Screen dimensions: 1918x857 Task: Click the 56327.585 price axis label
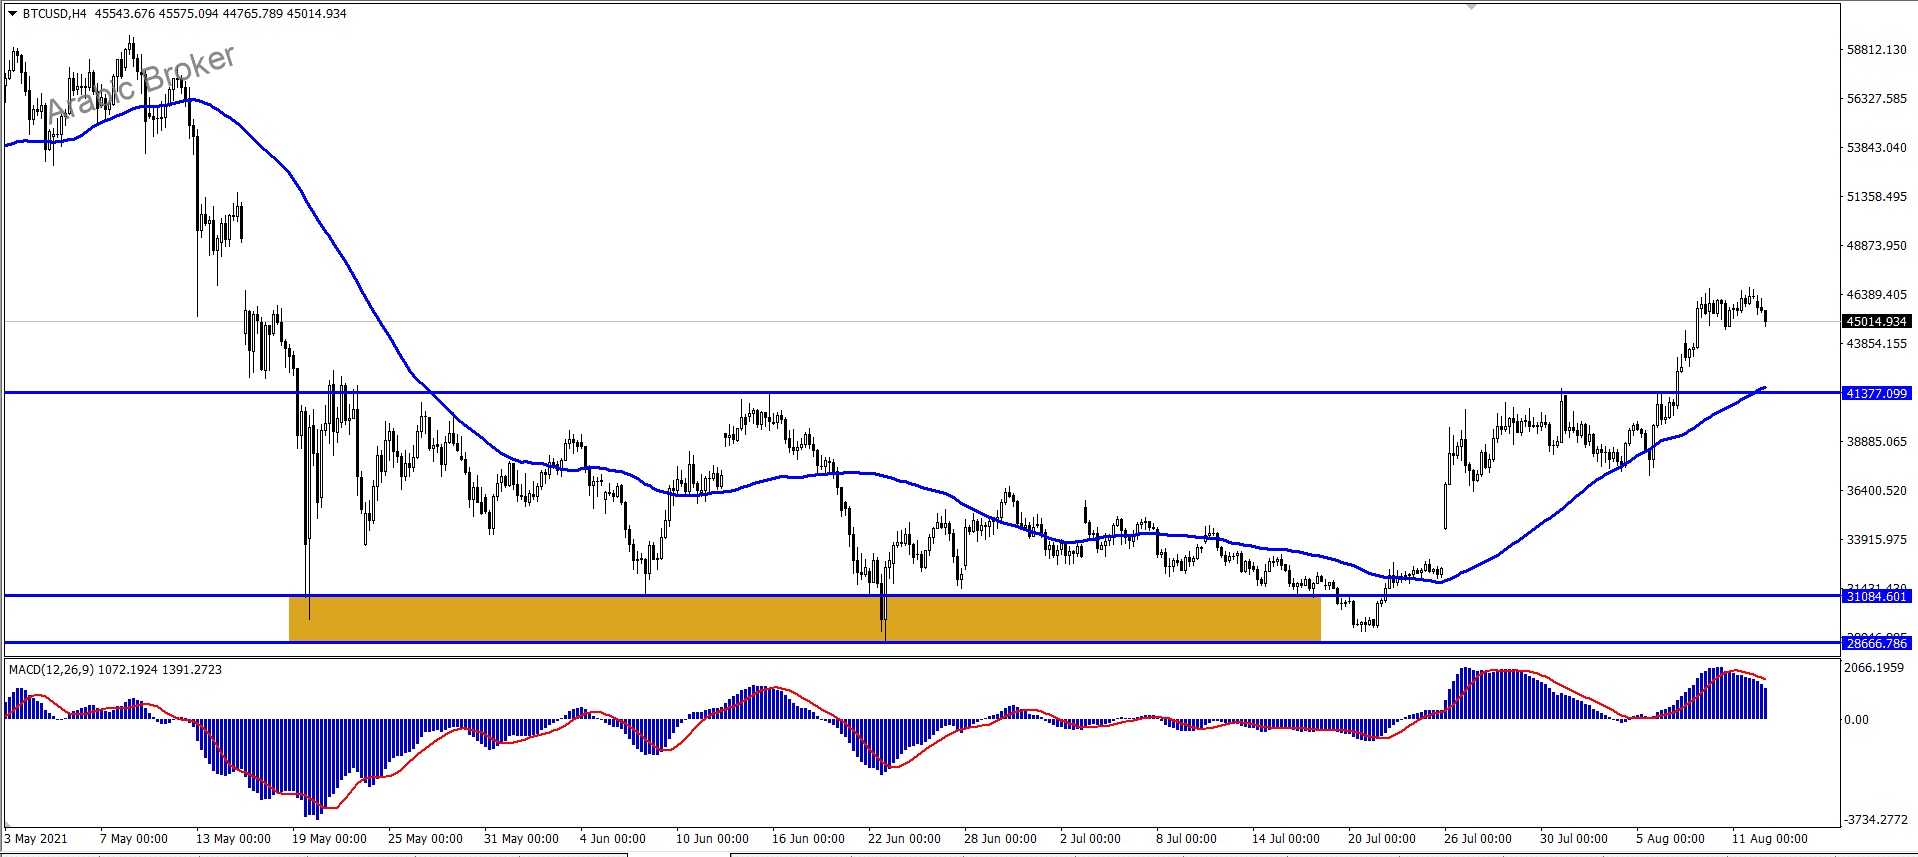1876,99
